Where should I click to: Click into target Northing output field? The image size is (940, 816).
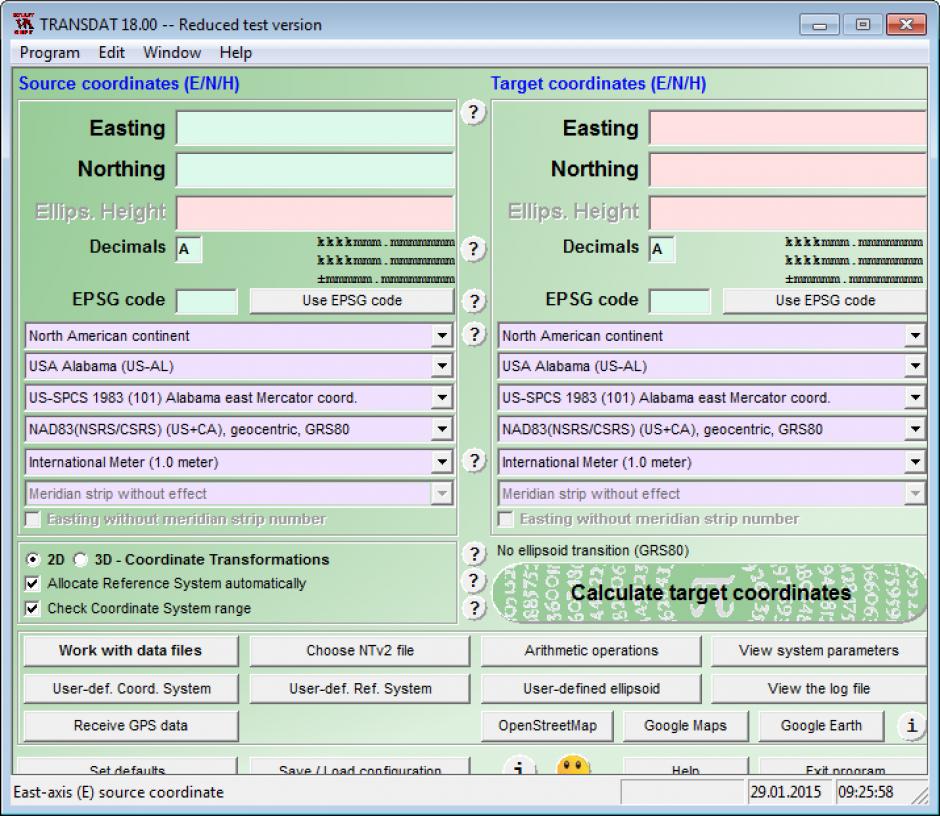coord(788,170)
